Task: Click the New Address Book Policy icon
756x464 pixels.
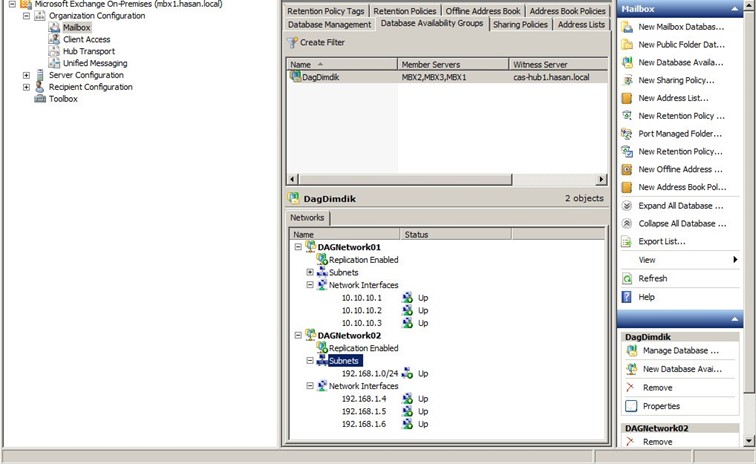Action: click(x=627, y=187)
